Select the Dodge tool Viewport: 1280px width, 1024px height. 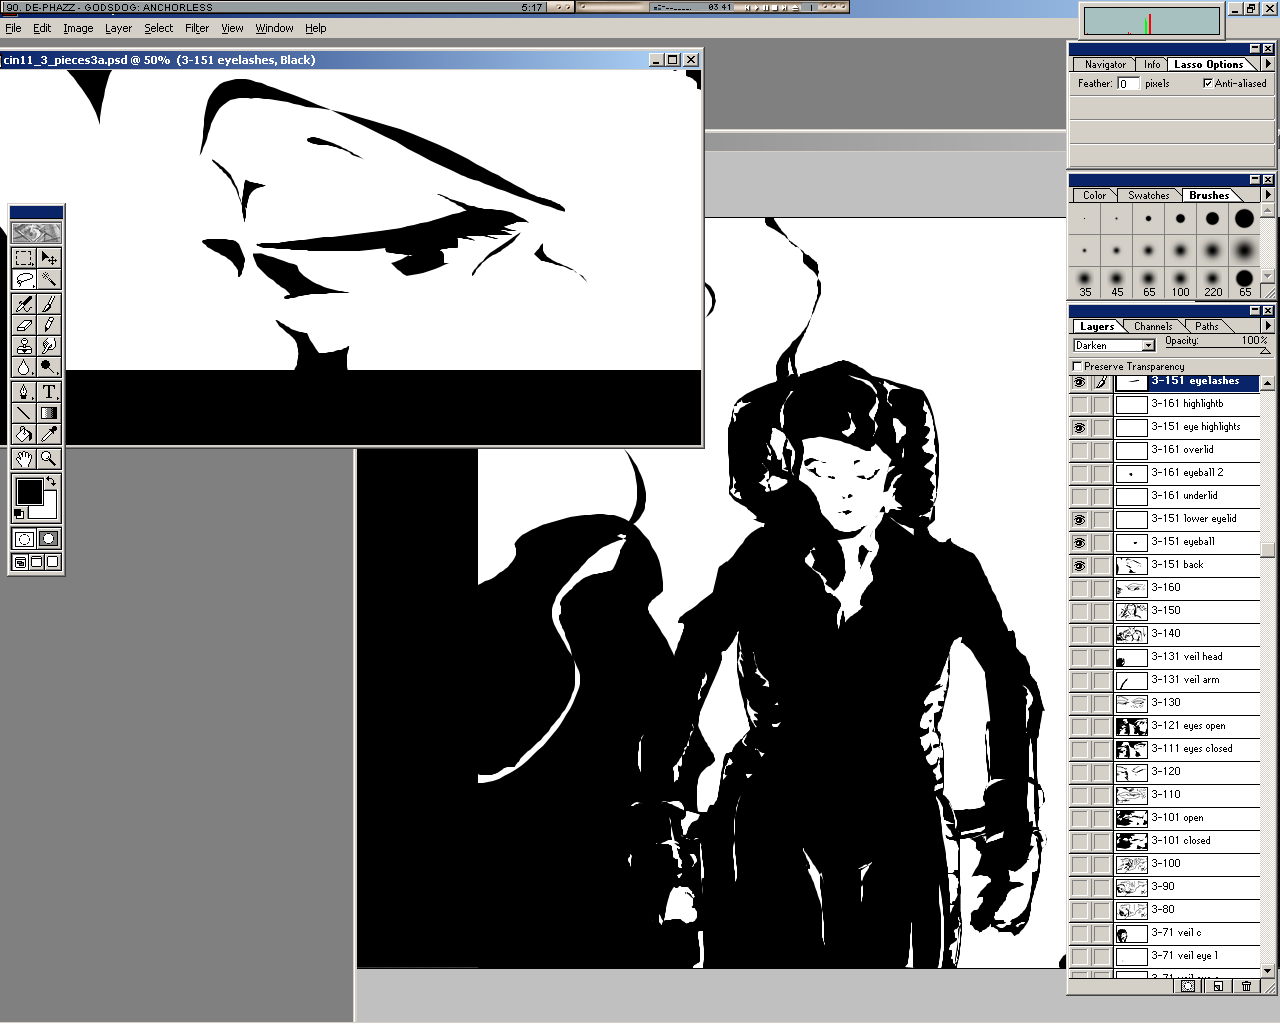point(49,367)
